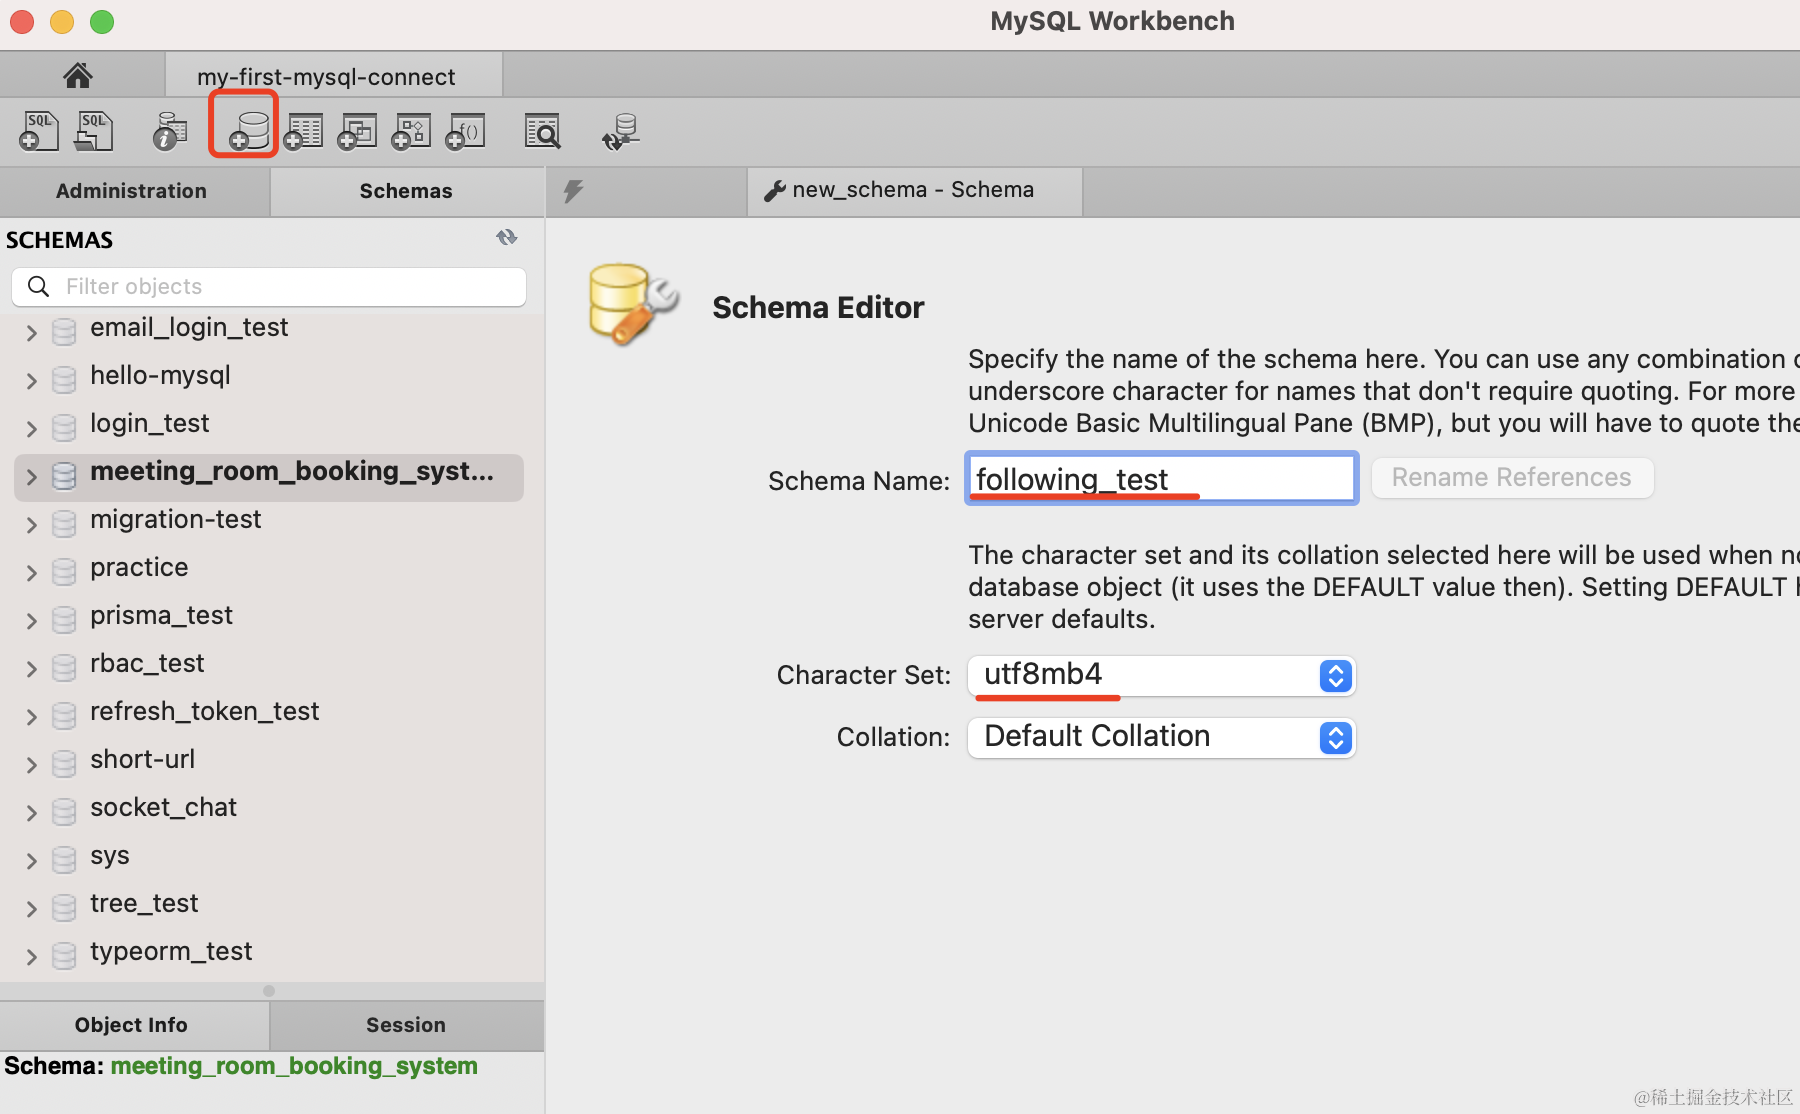Click the typeorm_test database icon

pyautogui.click(x=64, y=955)
